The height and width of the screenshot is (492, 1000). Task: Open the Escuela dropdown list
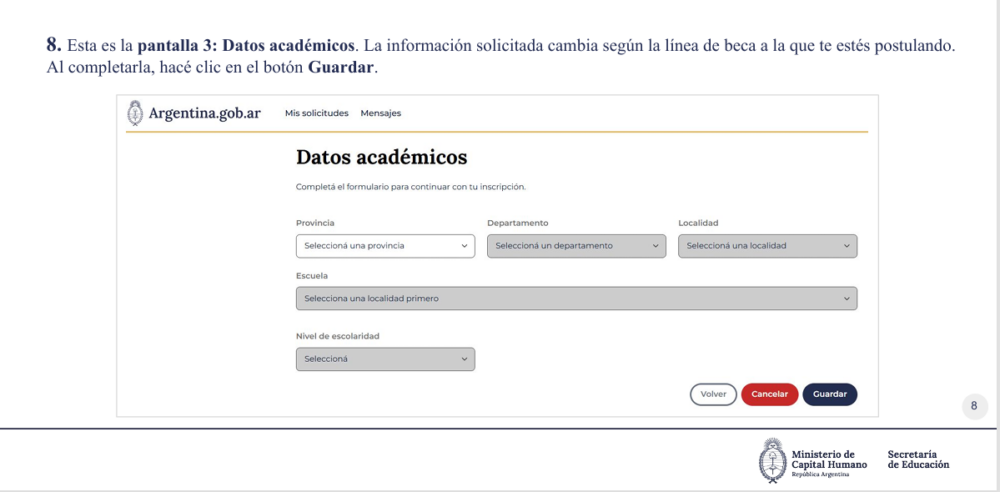tap(576, 299)
